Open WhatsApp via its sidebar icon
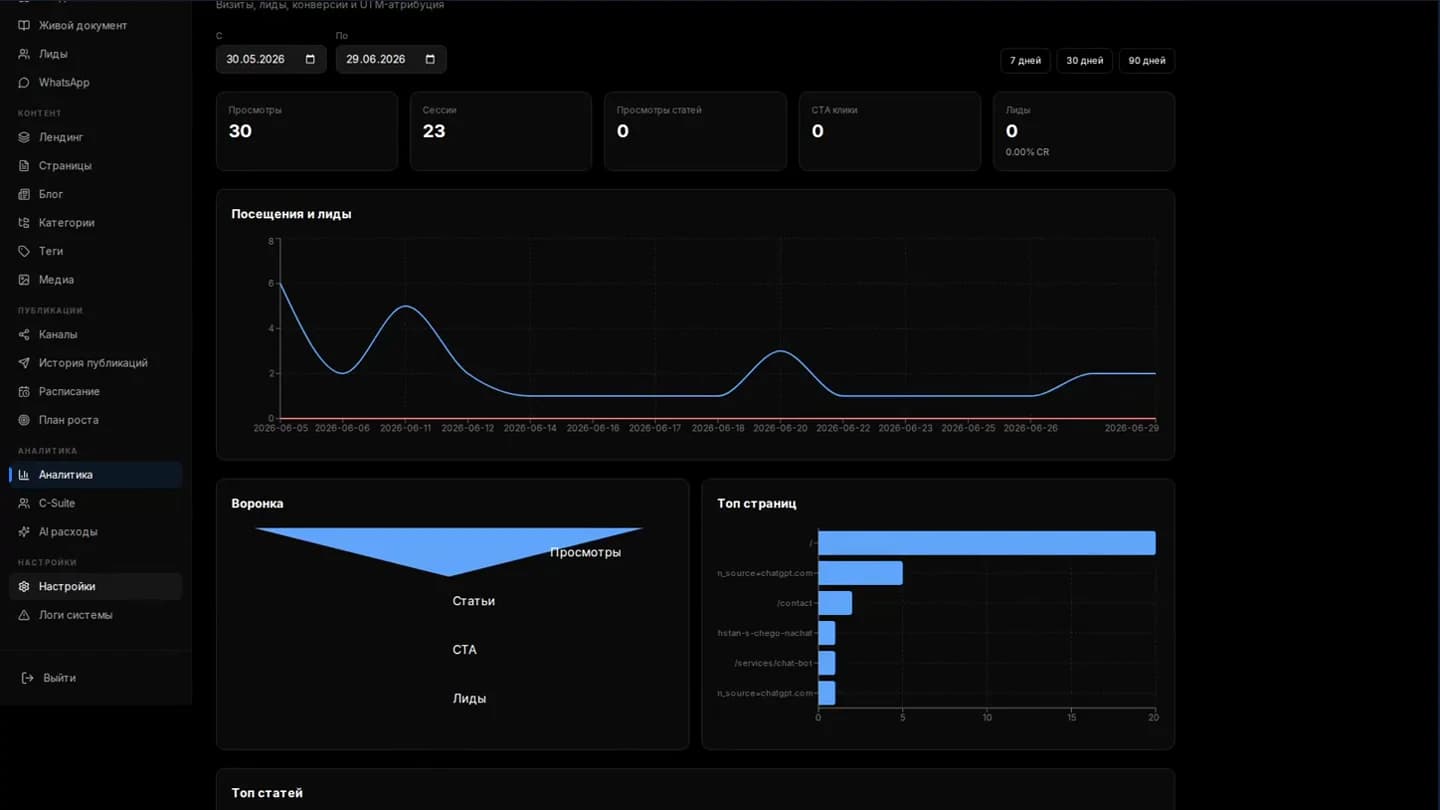This screenshot has width=1440, height=810. 24,82
